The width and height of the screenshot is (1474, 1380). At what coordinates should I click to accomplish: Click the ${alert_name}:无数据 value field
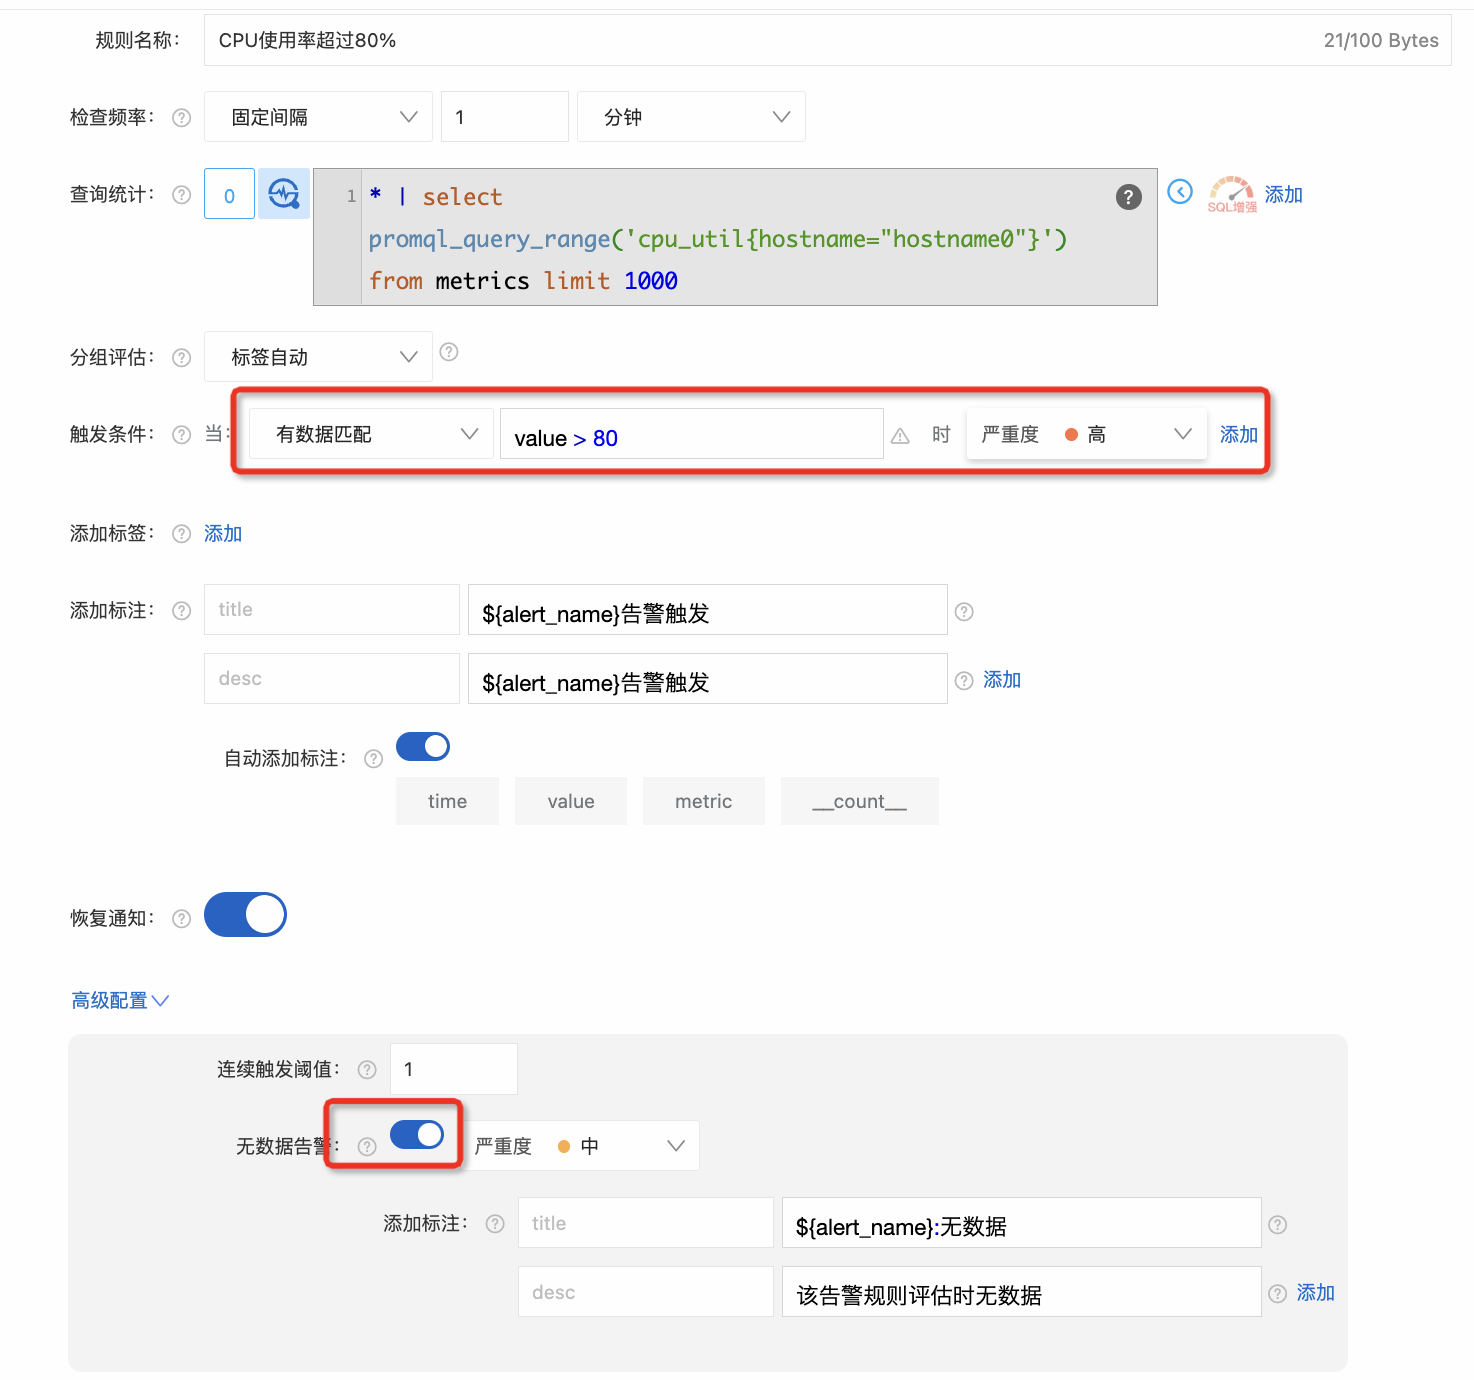pyautogui.click(x=1022, y=1223)
